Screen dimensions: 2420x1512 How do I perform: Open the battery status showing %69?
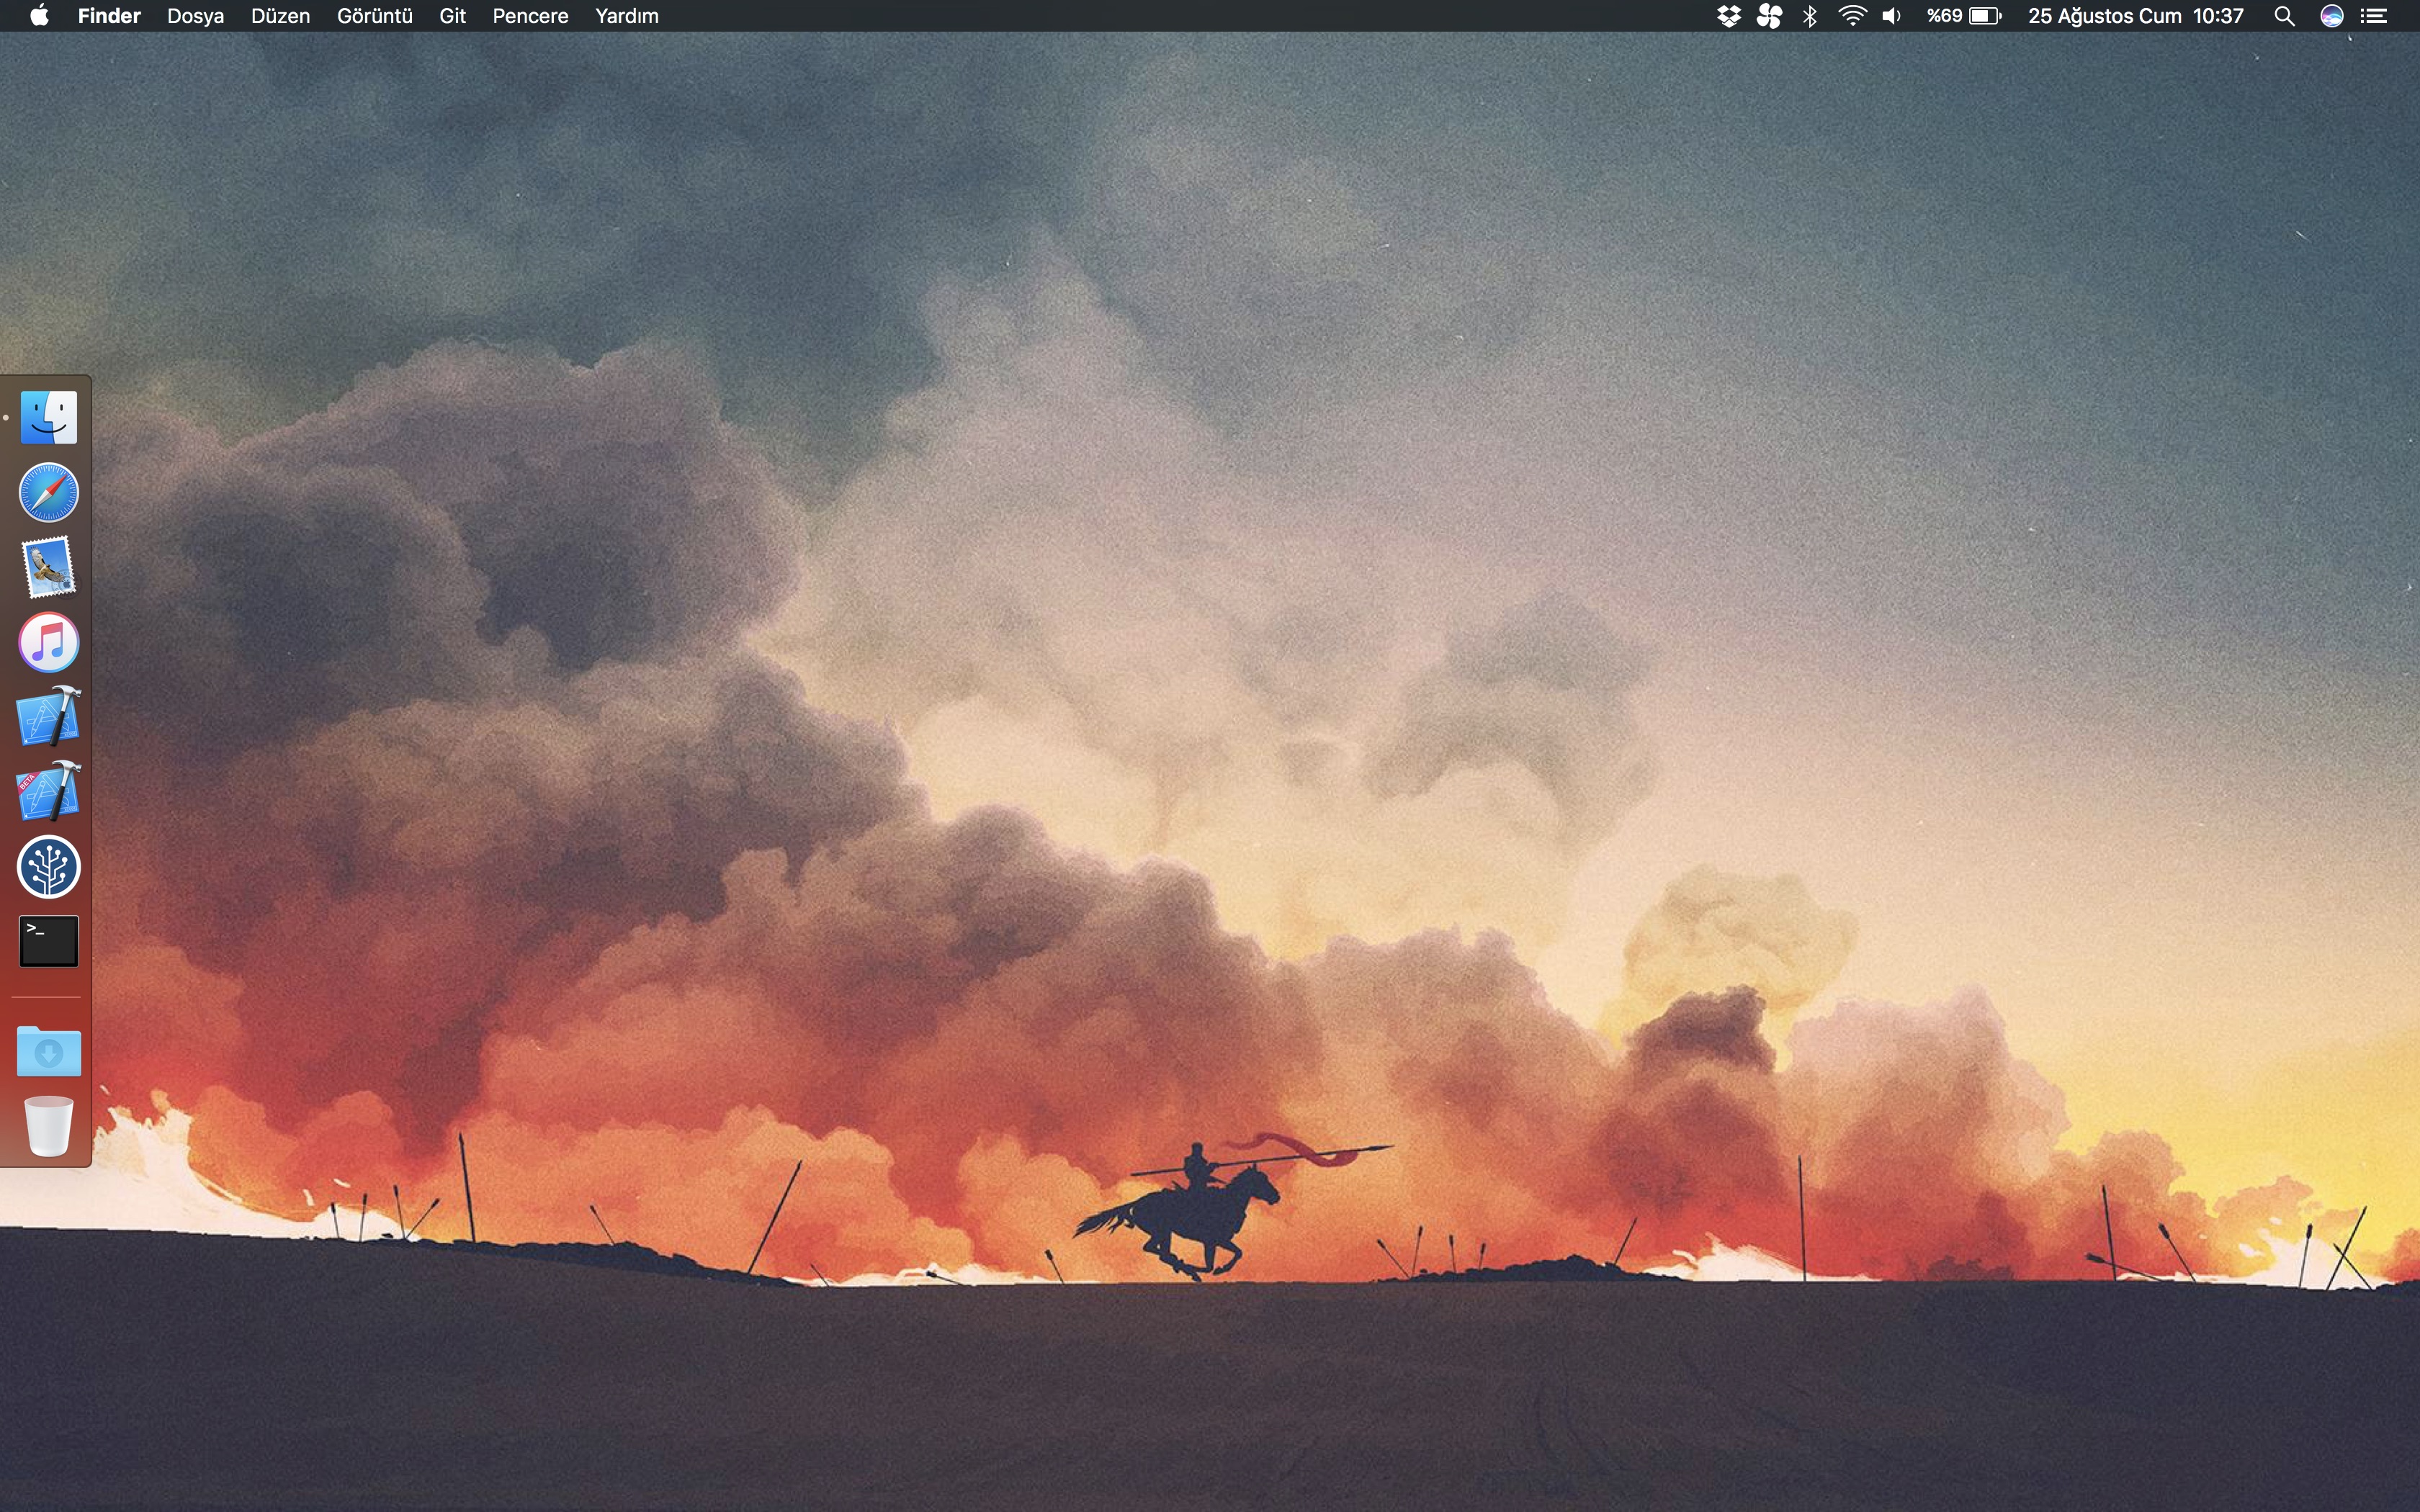click(1965, 16)
